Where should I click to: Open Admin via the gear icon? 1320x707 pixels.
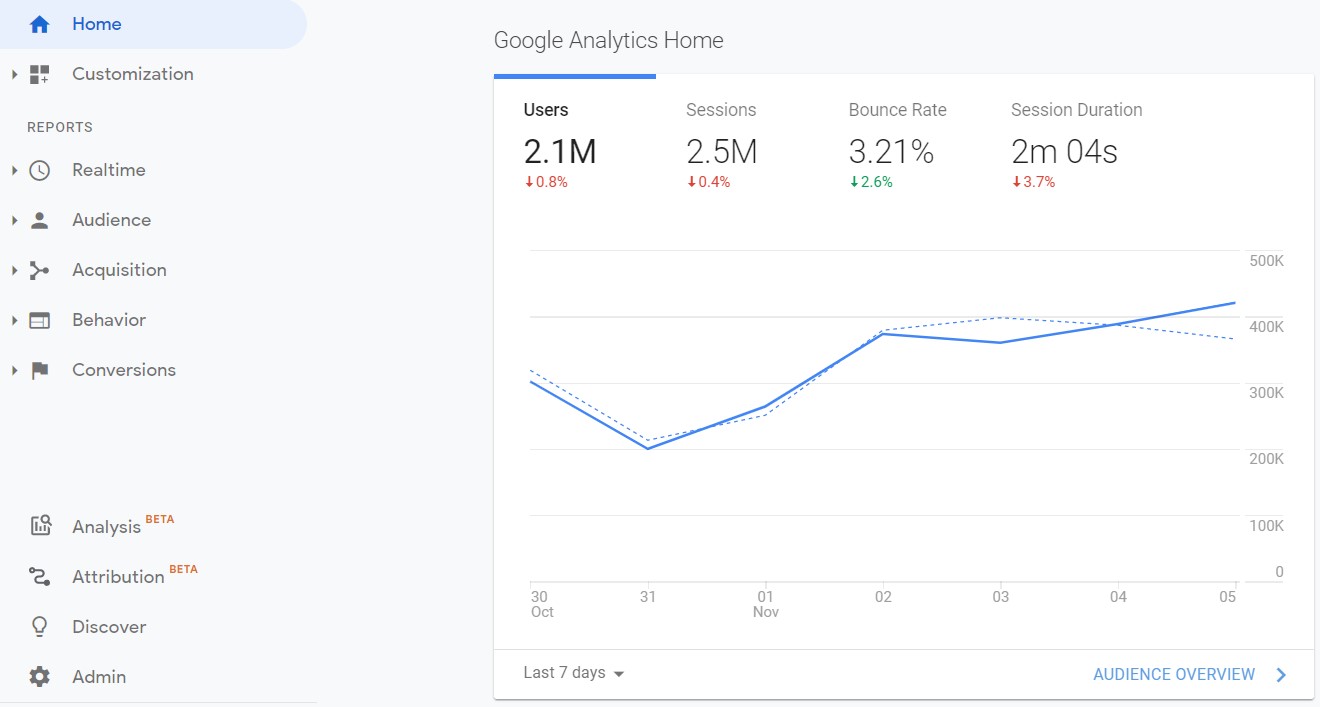[x=38, y=677]
